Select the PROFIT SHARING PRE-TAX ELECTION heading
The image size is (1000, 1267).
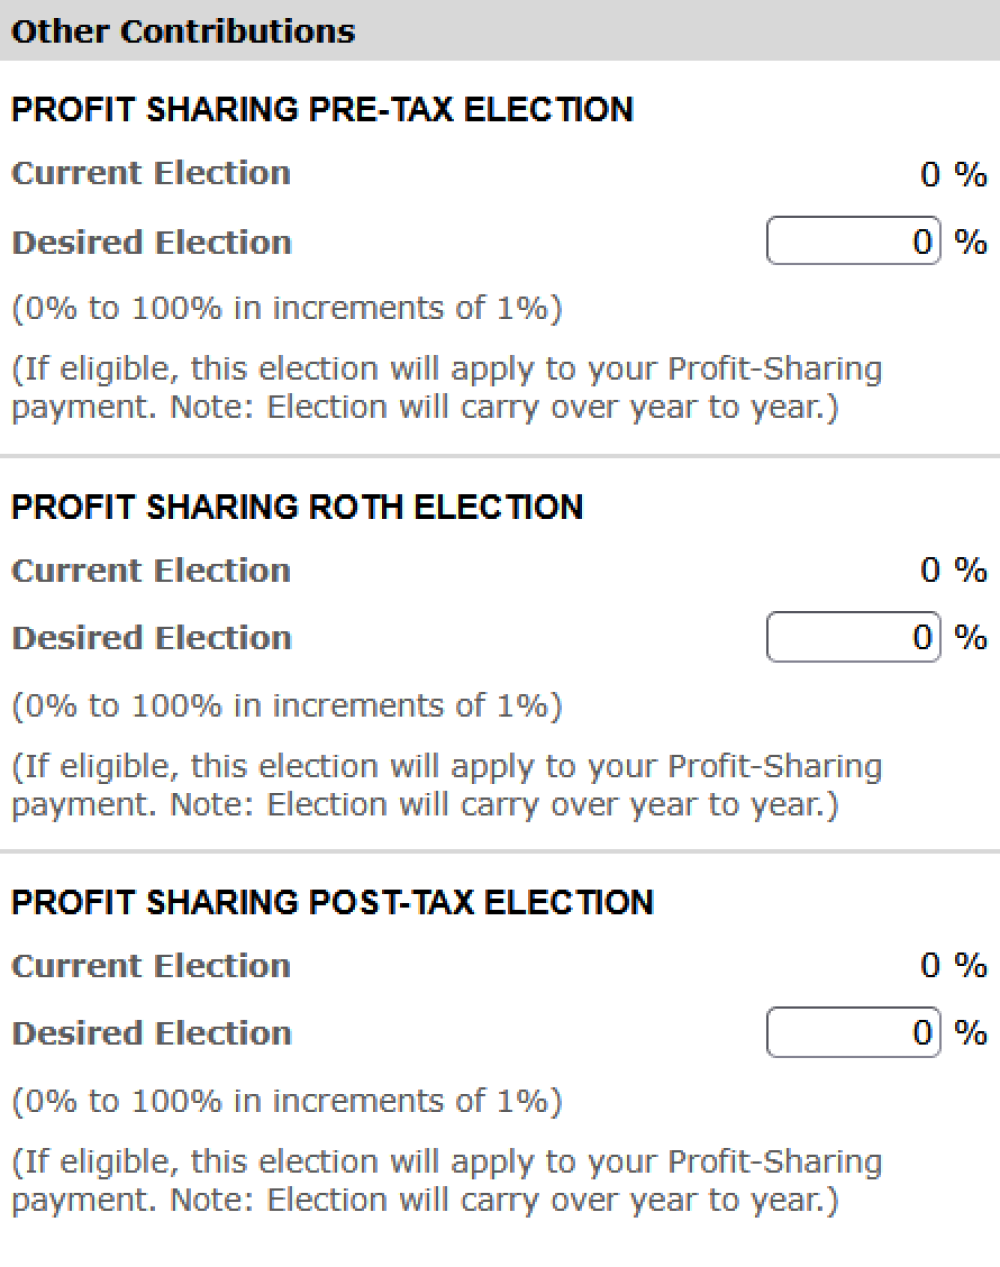click(x=322, y=109)
